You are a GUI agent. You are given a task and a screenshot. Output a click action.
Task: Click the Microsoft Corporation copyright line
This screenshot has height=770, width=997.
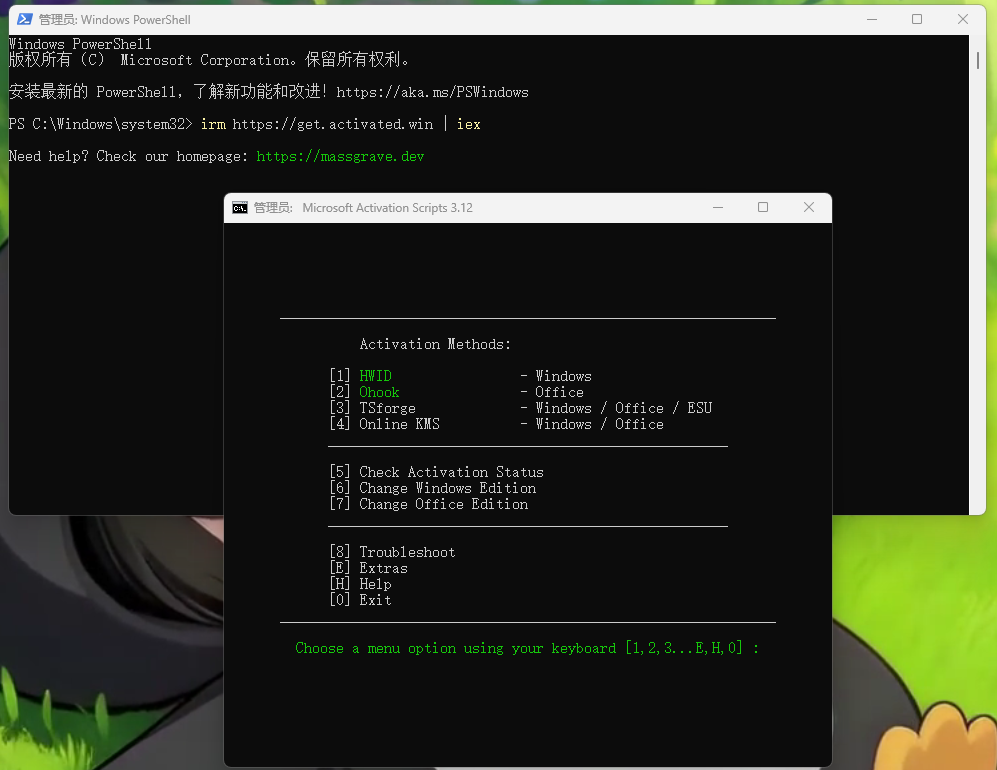tap(209, 60)
